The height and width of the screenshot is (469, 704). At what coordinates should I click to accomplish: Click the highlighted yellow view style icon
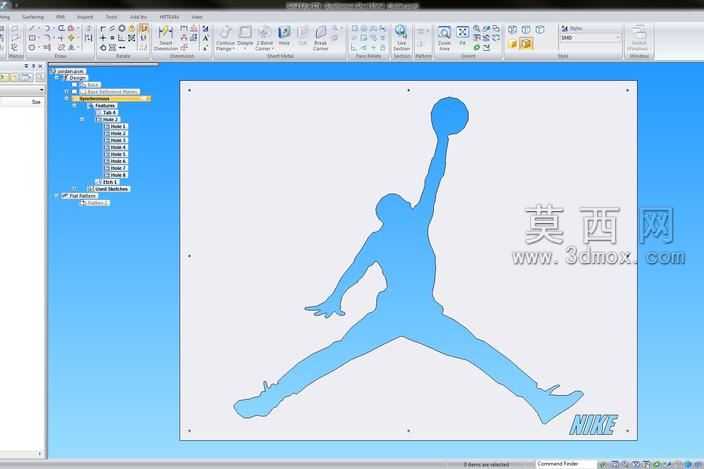pos(526,44)
